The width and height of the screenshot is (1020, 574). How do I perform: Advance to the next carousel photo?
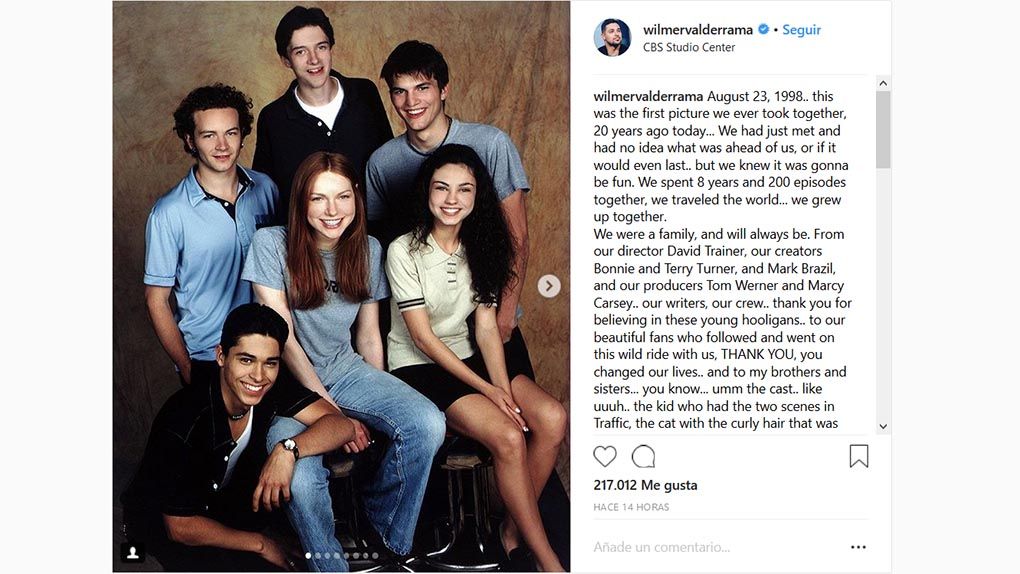tap(549, 286)
